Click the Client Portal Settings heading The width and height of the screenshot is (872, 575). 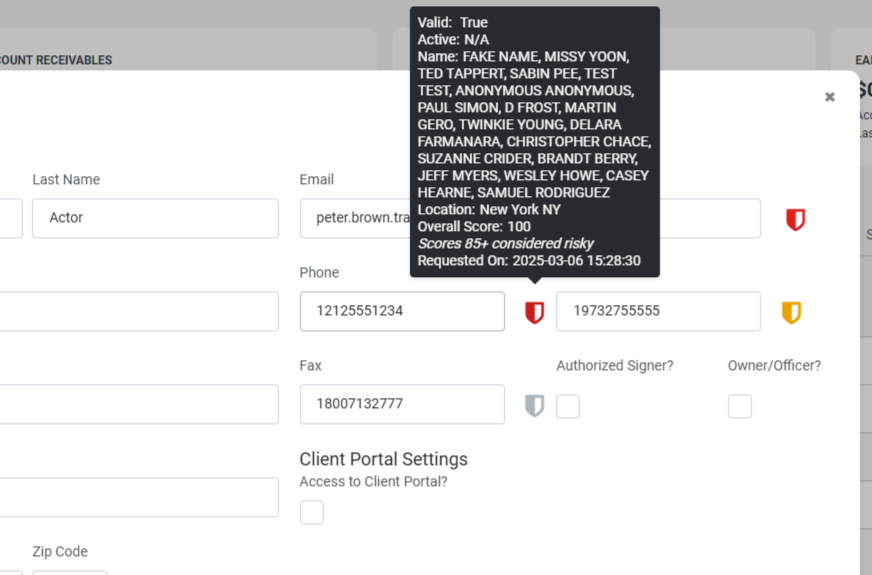click(x=383, y=459)
